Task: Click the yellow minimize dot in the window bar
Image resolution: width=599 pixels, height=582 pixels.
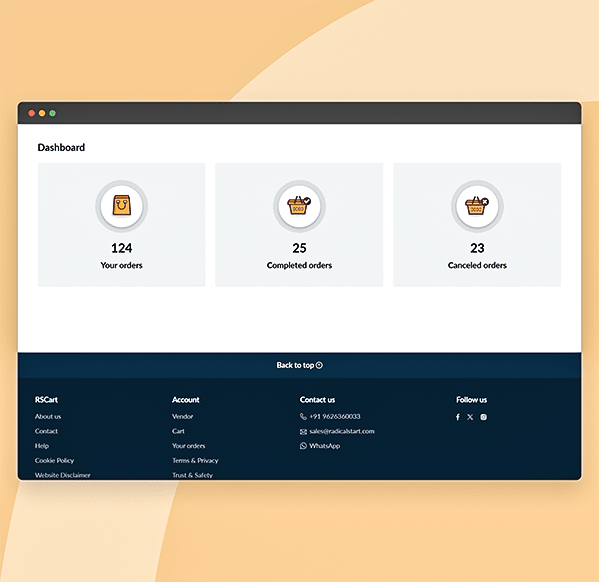Action: coord(42,113)
